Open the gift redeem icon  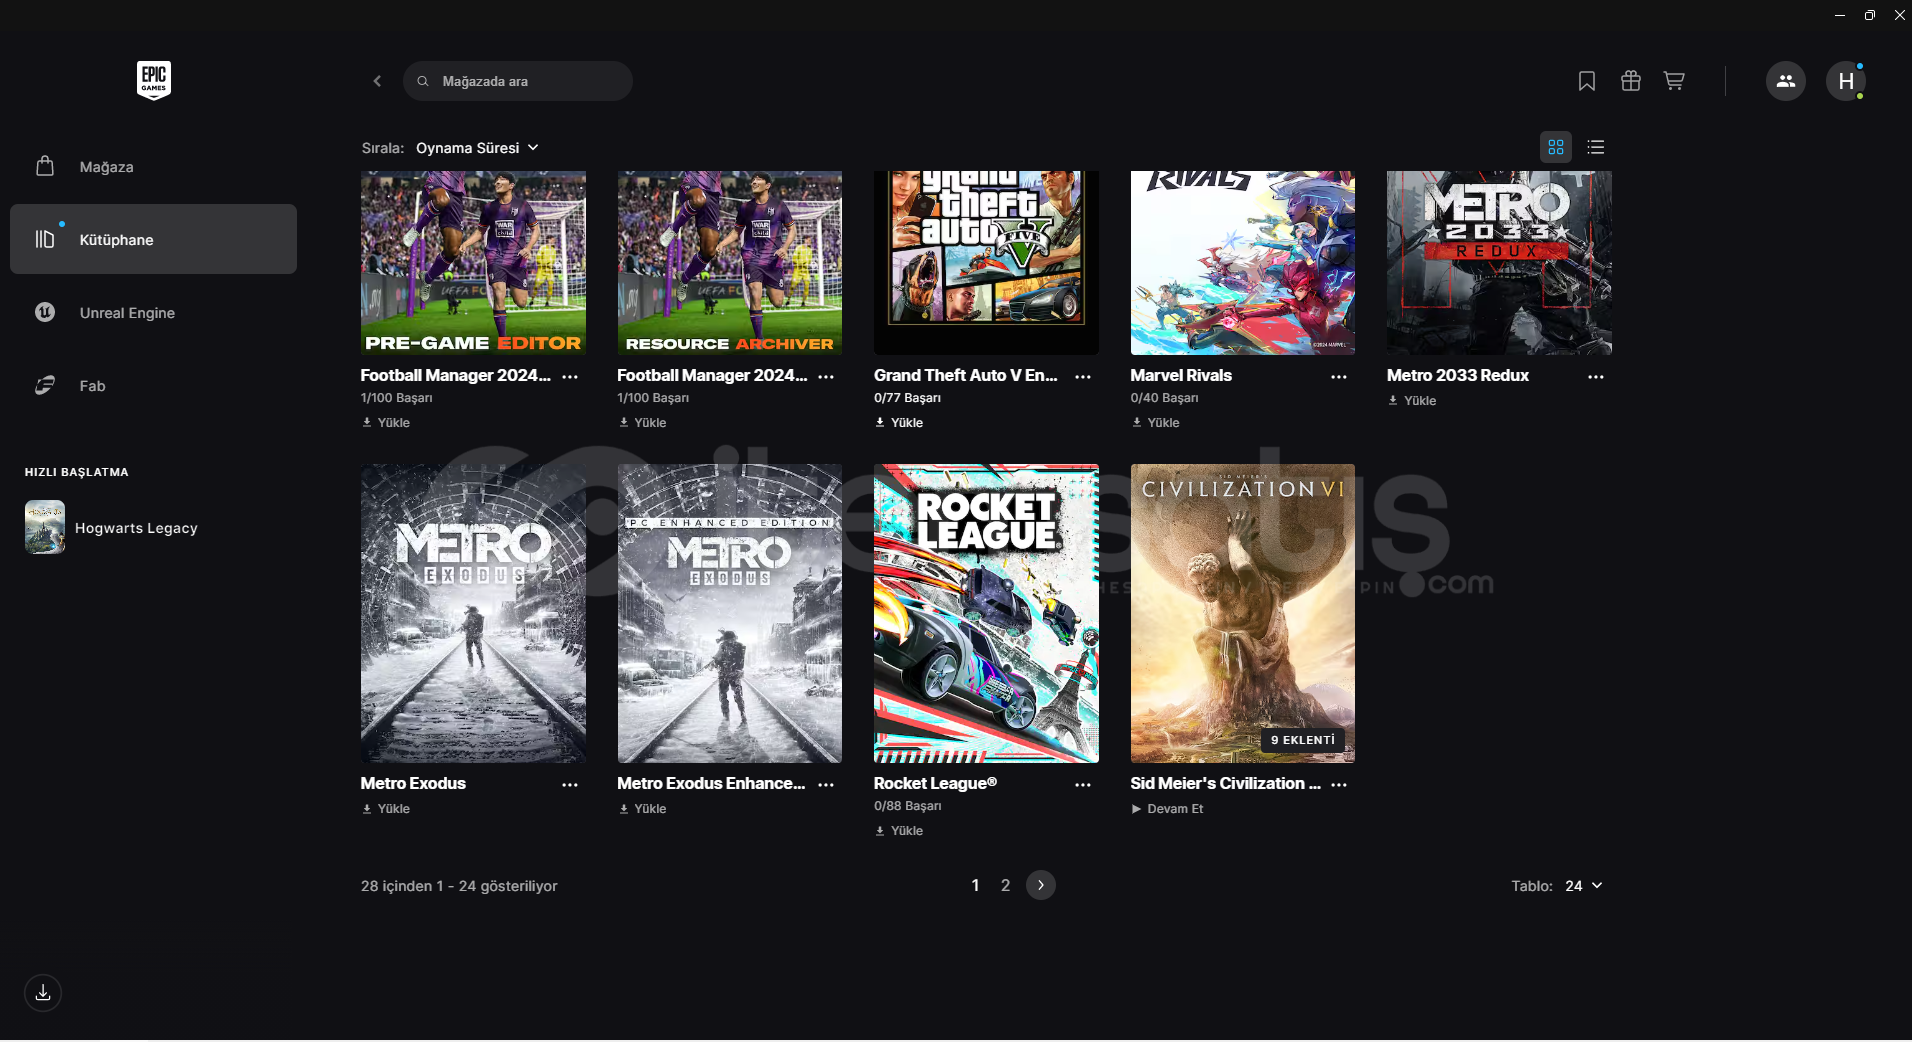[x=1630, y=81]
